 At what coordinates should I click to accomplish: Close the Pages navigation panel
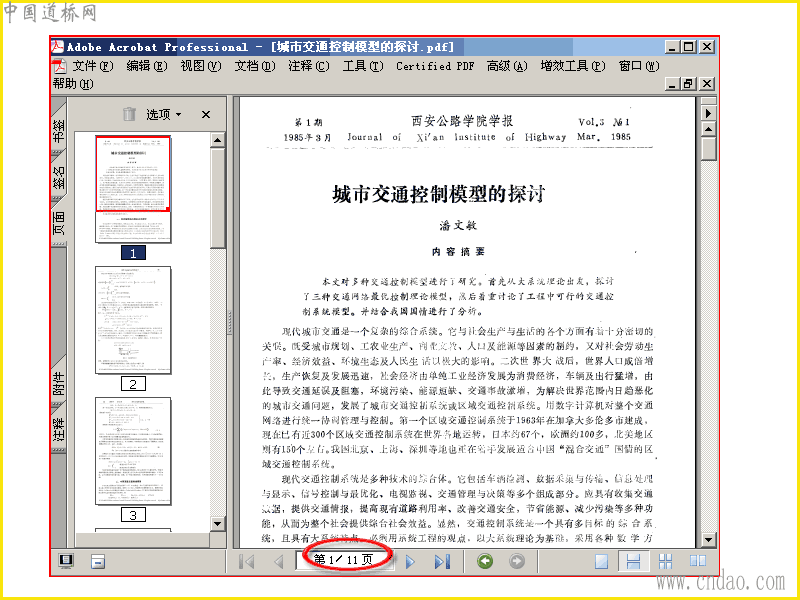click(x=206, y=114)
